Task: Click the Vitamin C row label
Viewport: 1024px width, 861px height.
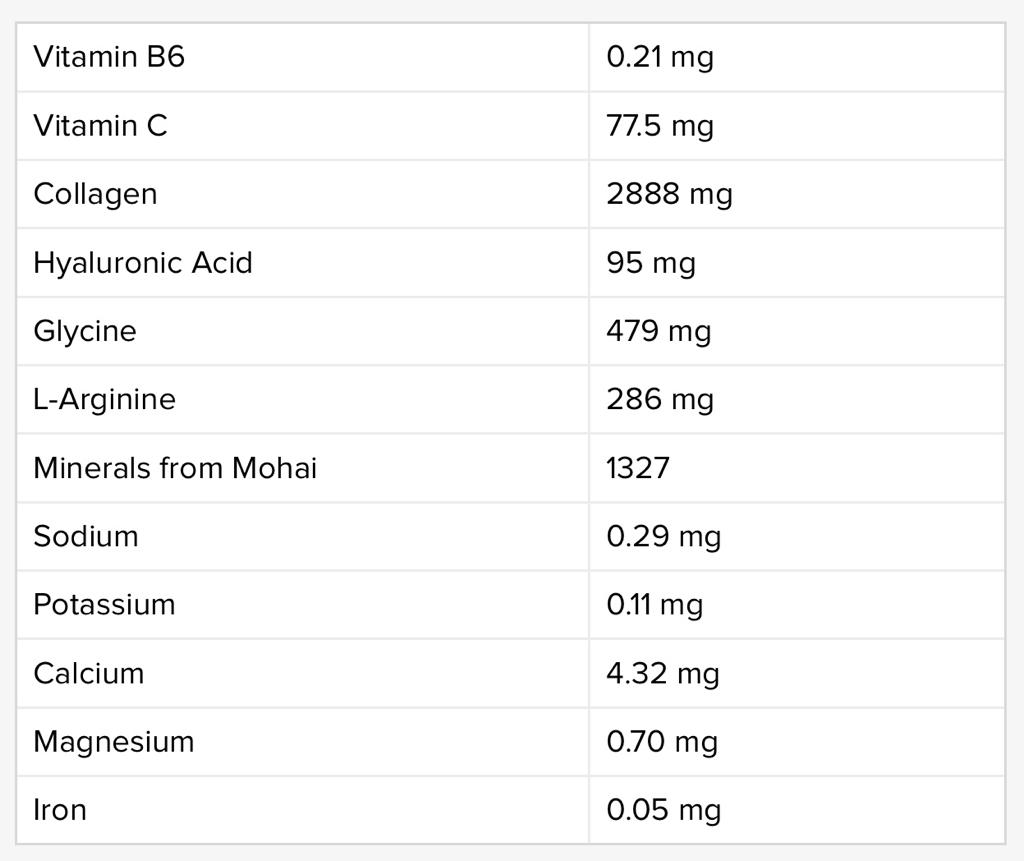Action: (x=100, y=126)
